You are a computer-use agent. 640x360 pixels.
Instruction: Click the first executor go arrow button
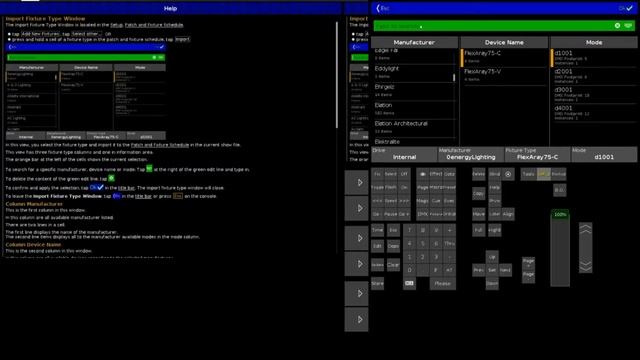(x=356, y=182)
